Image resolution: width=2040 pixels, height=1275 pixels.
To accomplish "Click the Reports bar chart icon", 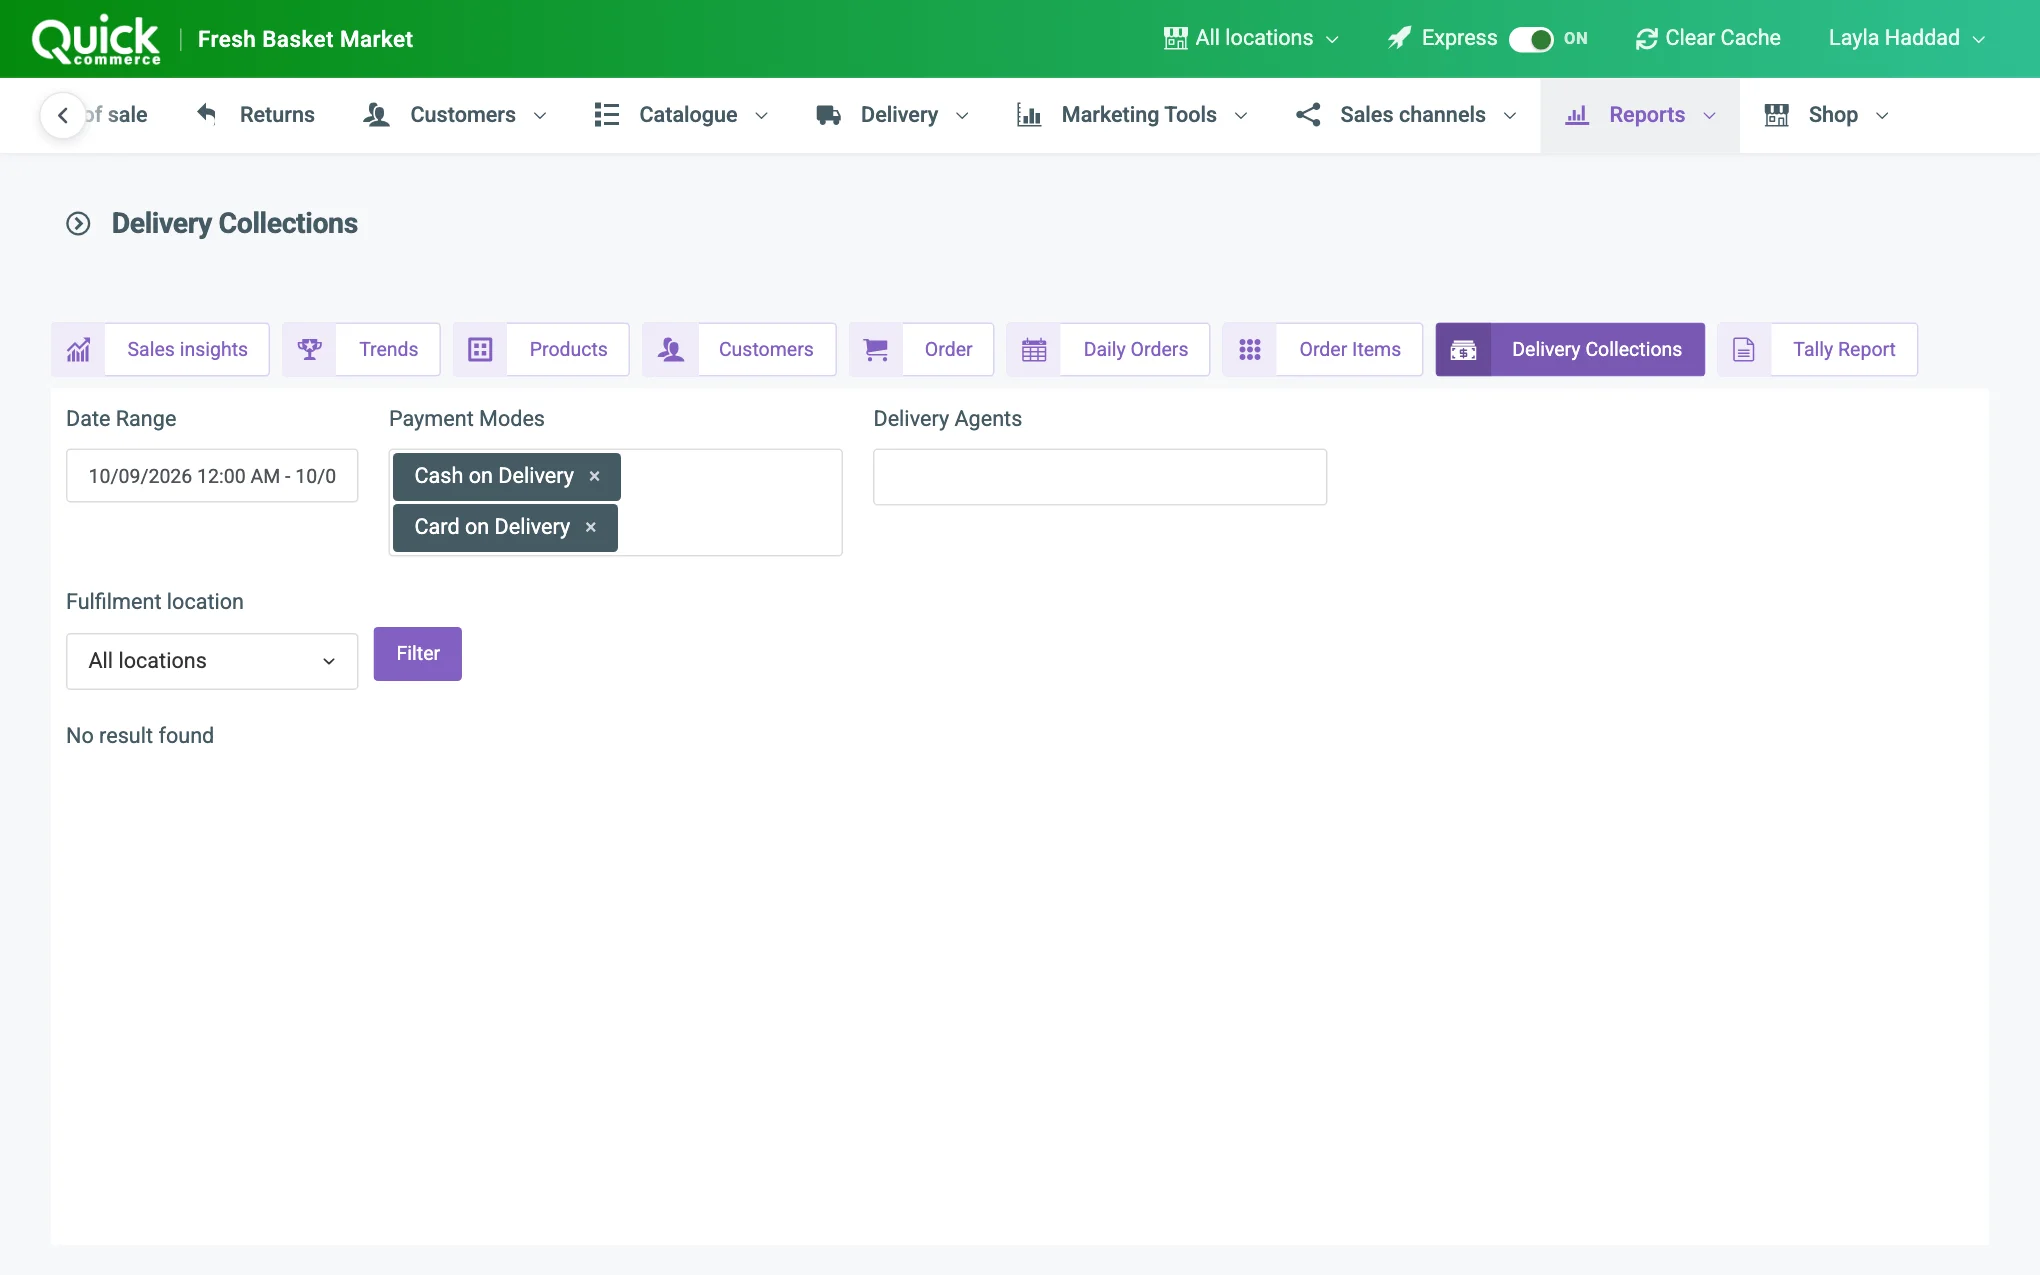I will (1577, 115).
